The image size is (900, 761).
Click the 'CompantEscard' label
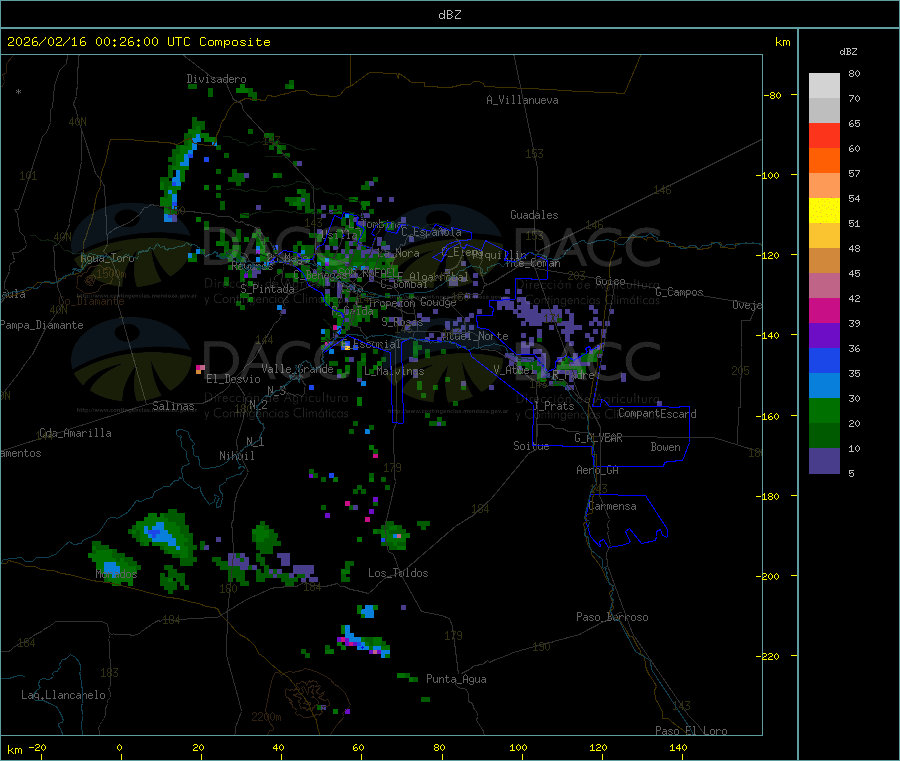pos(657,414)
